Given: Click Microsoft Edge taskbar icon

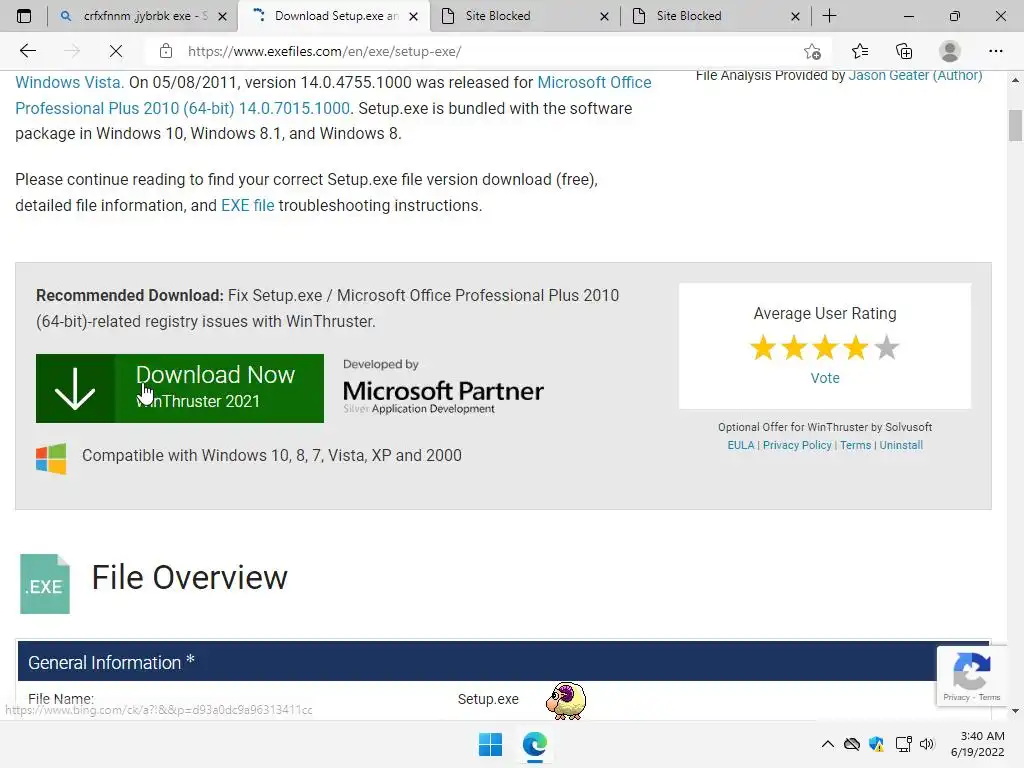Looking at the screenshot, I should [x=534, y=744].
